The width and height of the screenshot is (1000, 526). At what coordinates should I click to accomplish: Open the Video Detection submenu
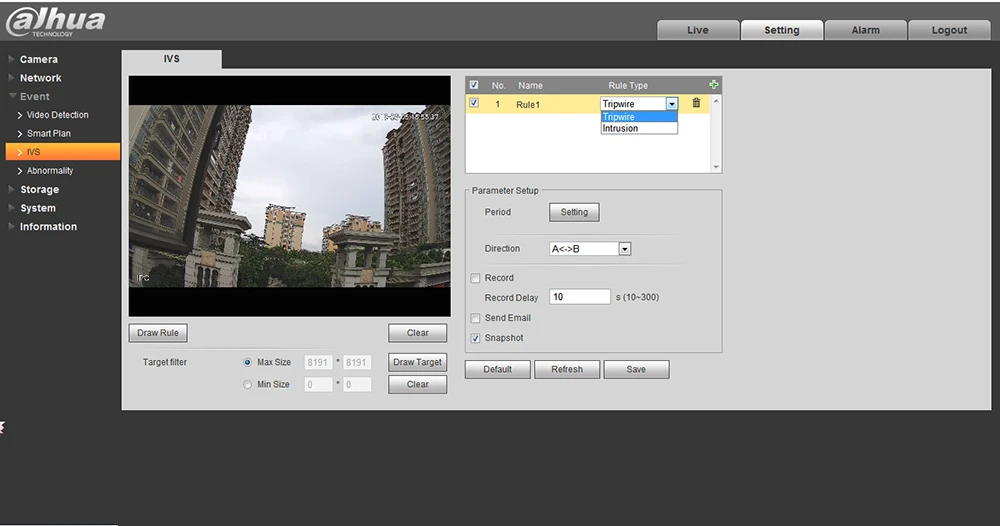[x=57, y=115]
